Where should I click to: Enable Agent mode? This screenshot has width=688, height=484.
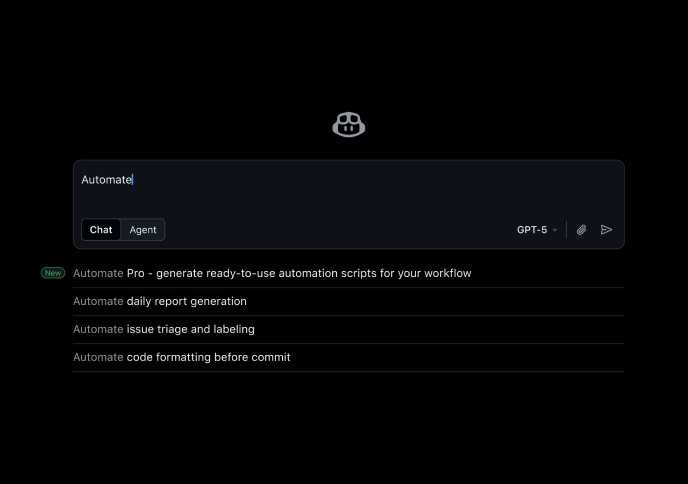(x=143, y=230)
